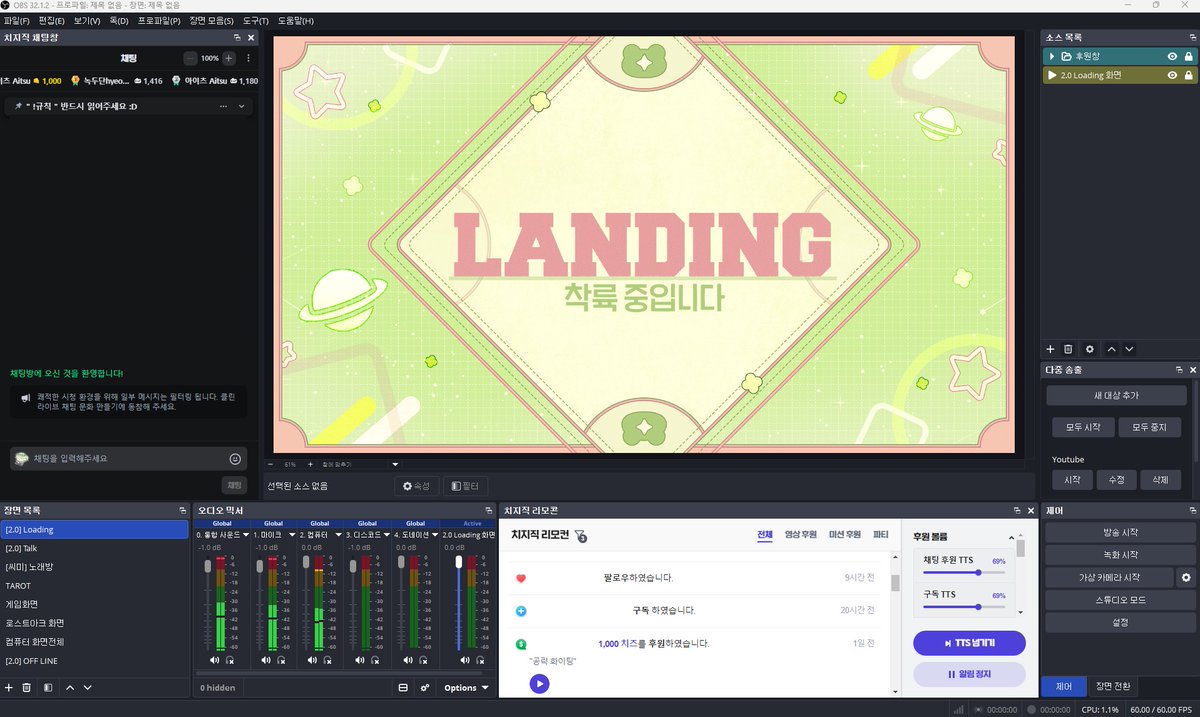The image size is (1200, 717).
Task: Open the 도구(T) menu
Action: pos(255,21)
